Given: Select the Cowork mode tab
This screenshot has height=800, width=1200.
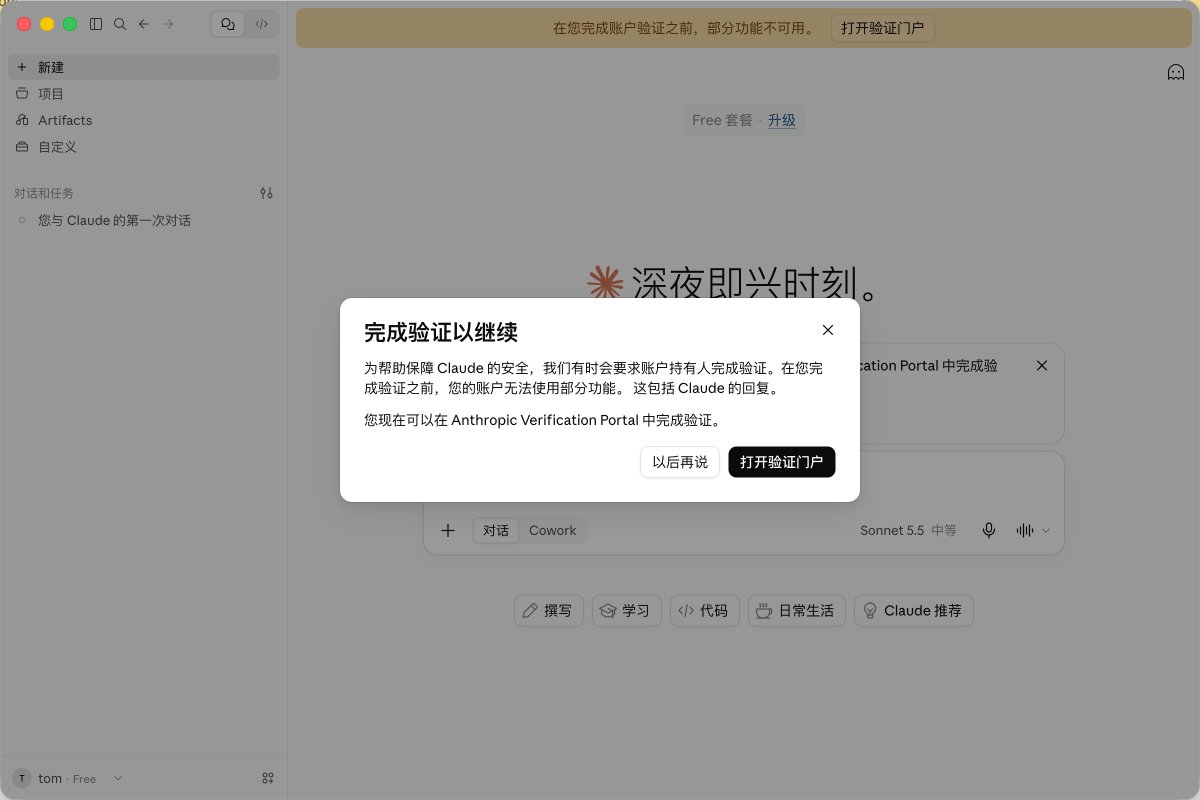Looking at the screenshot, I should pyautogui.click(x=553, y=530).
